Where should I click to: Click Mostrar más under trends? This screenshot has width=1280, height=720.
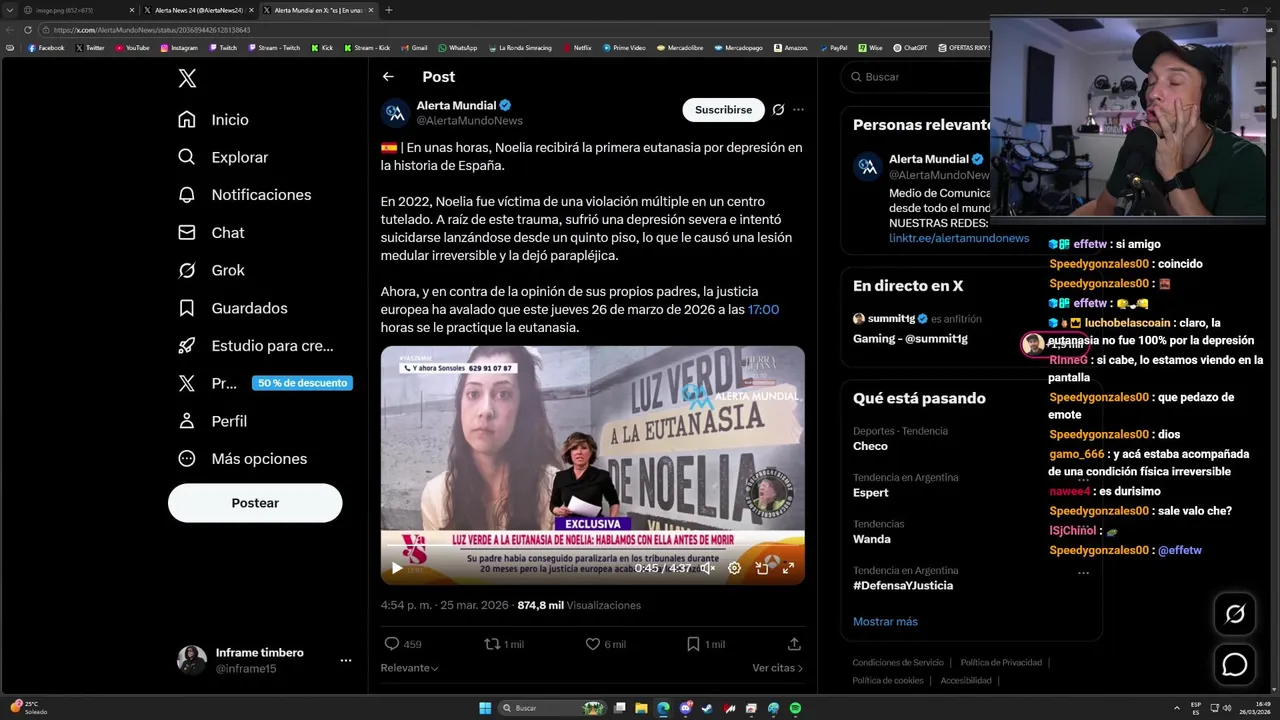(885, 622)
